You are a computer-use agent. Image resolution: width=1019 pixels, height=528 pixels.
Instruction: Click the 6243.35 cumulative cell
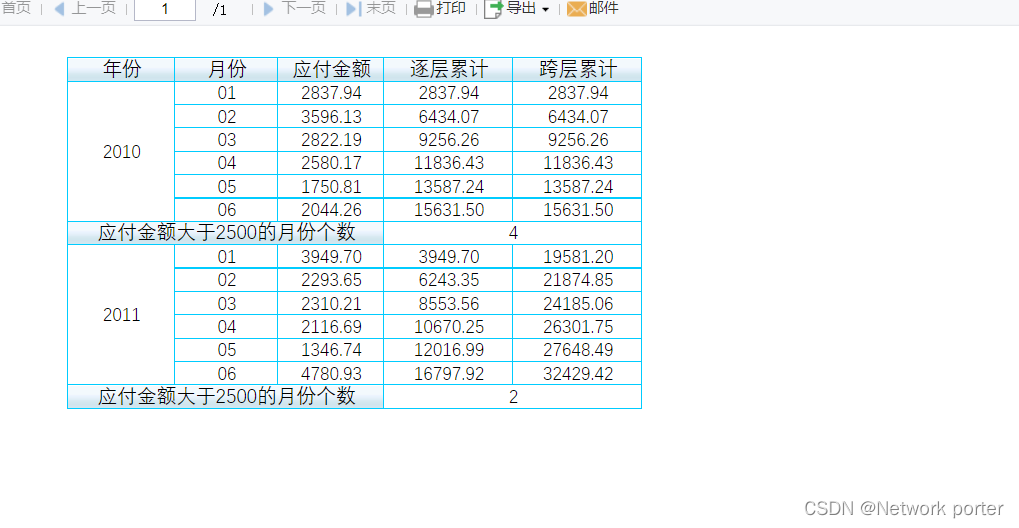coord(448,280)
